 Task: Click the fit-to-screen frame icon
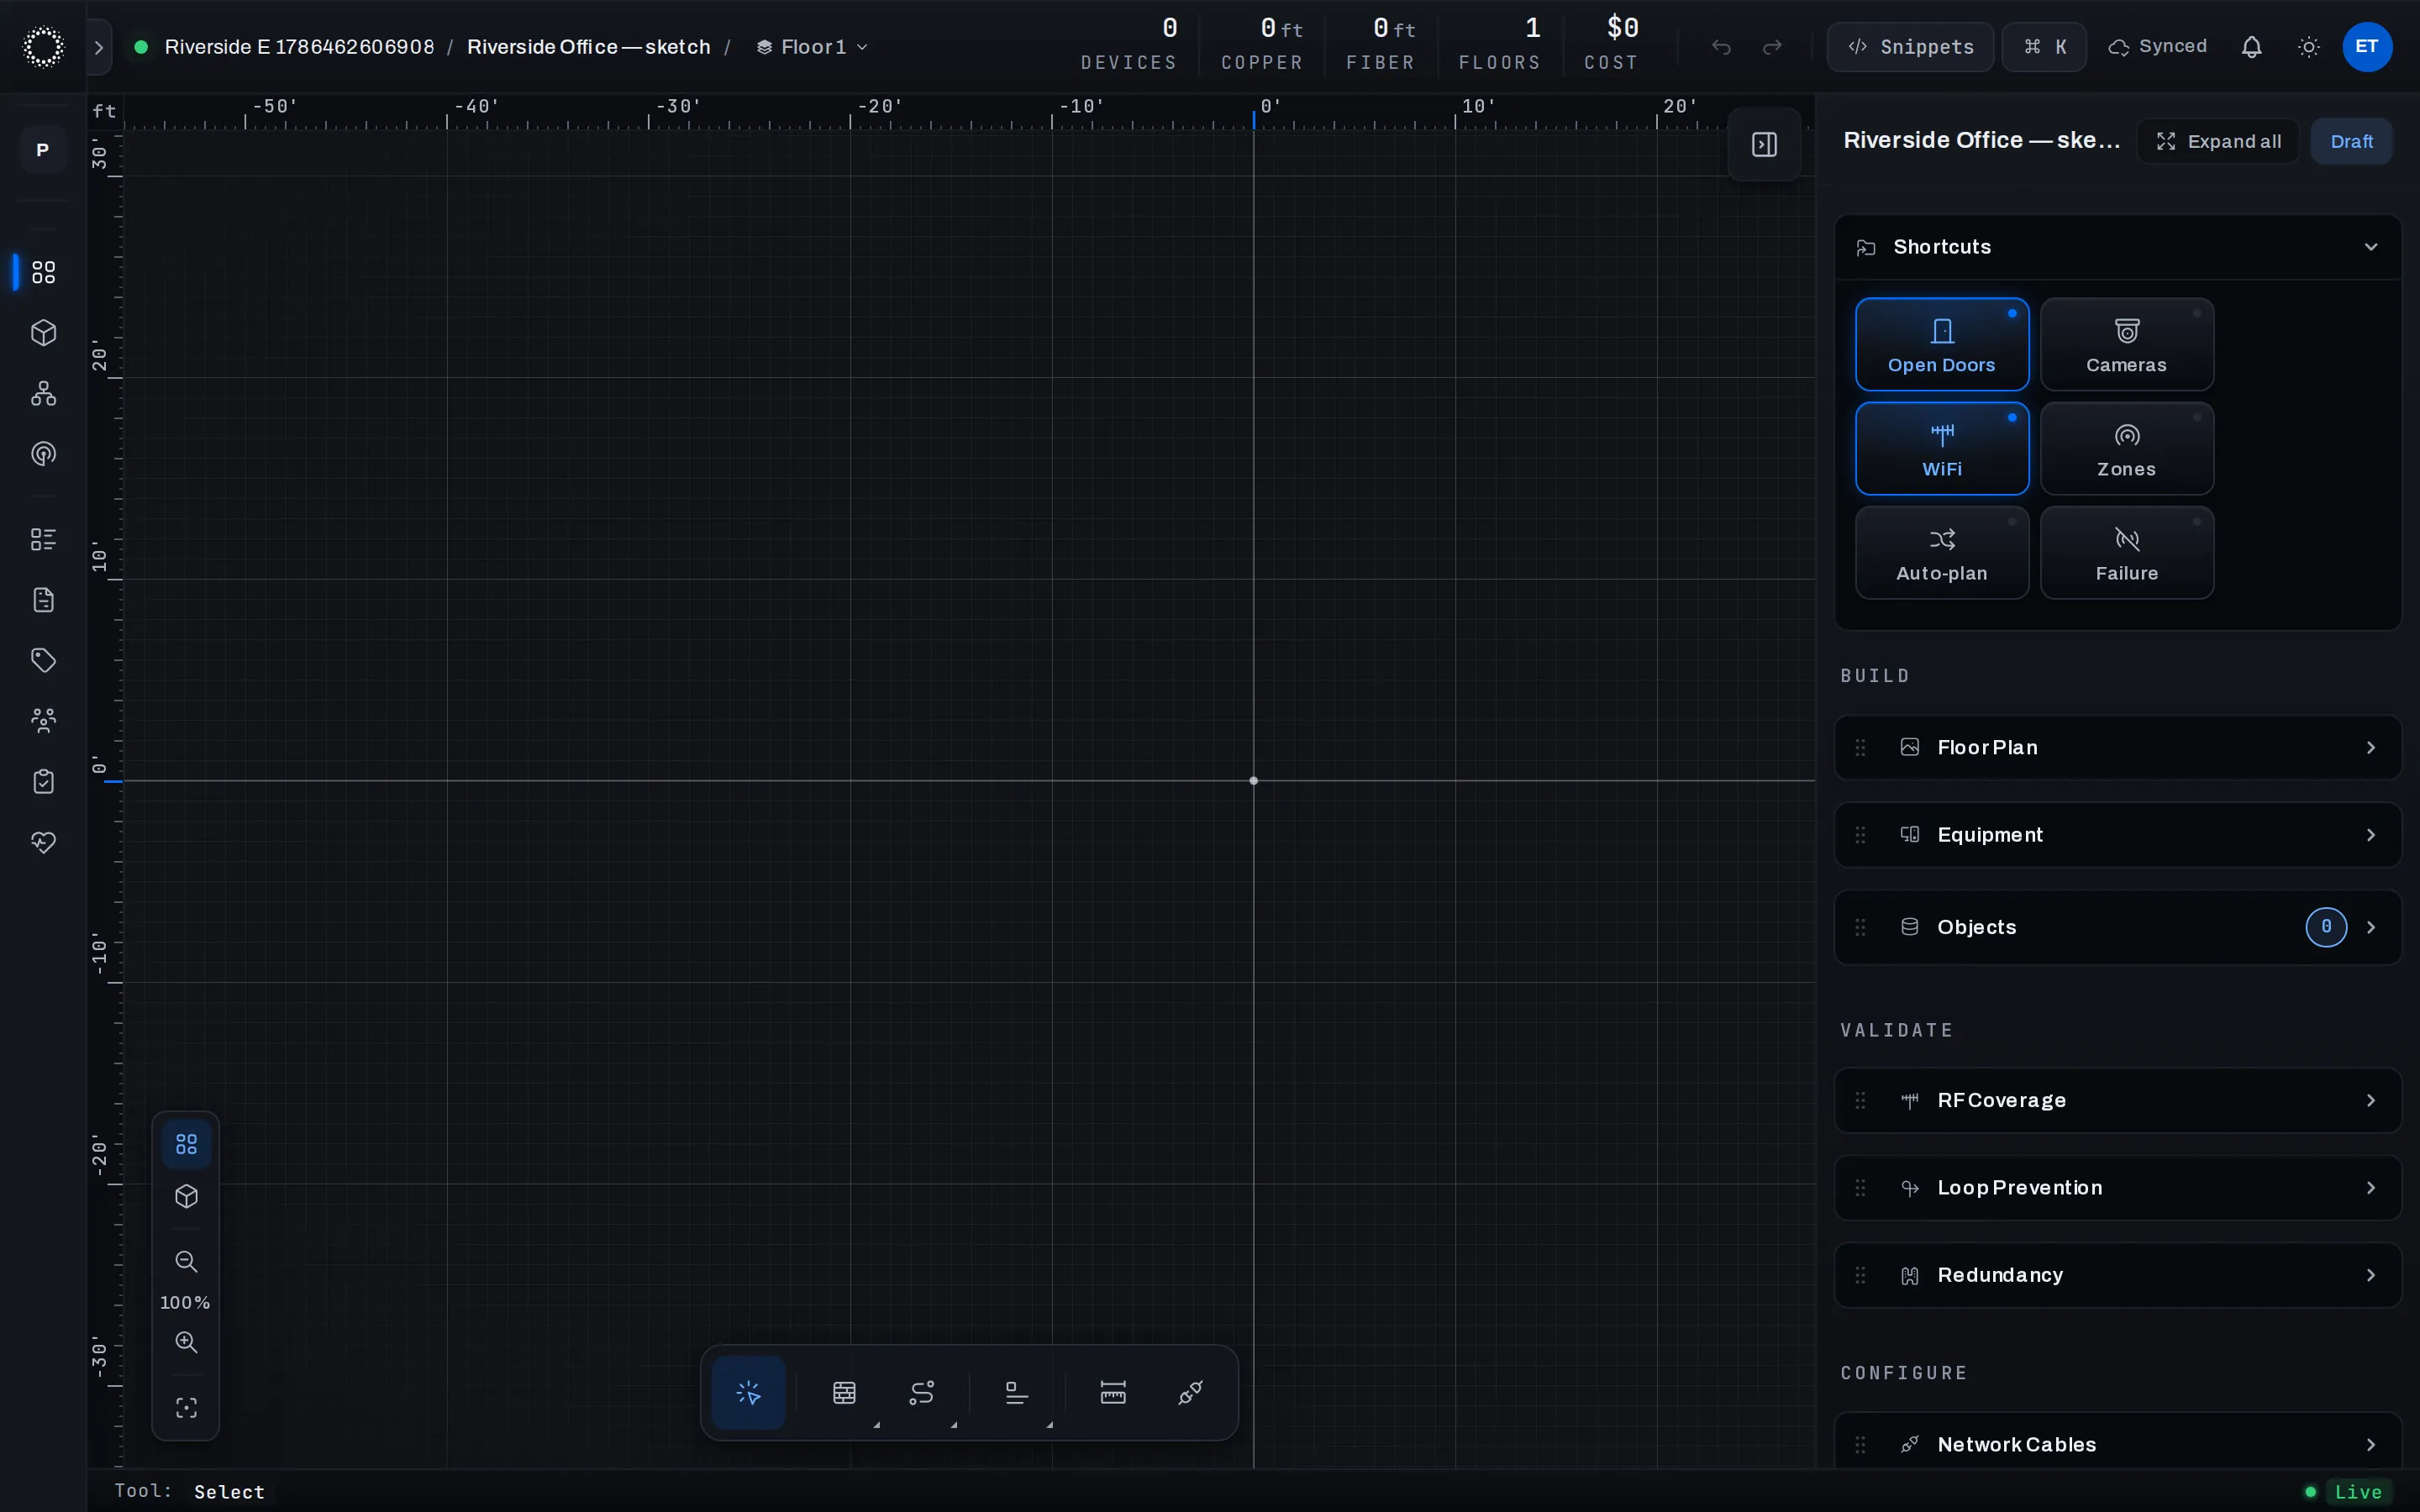point(186,1408)
